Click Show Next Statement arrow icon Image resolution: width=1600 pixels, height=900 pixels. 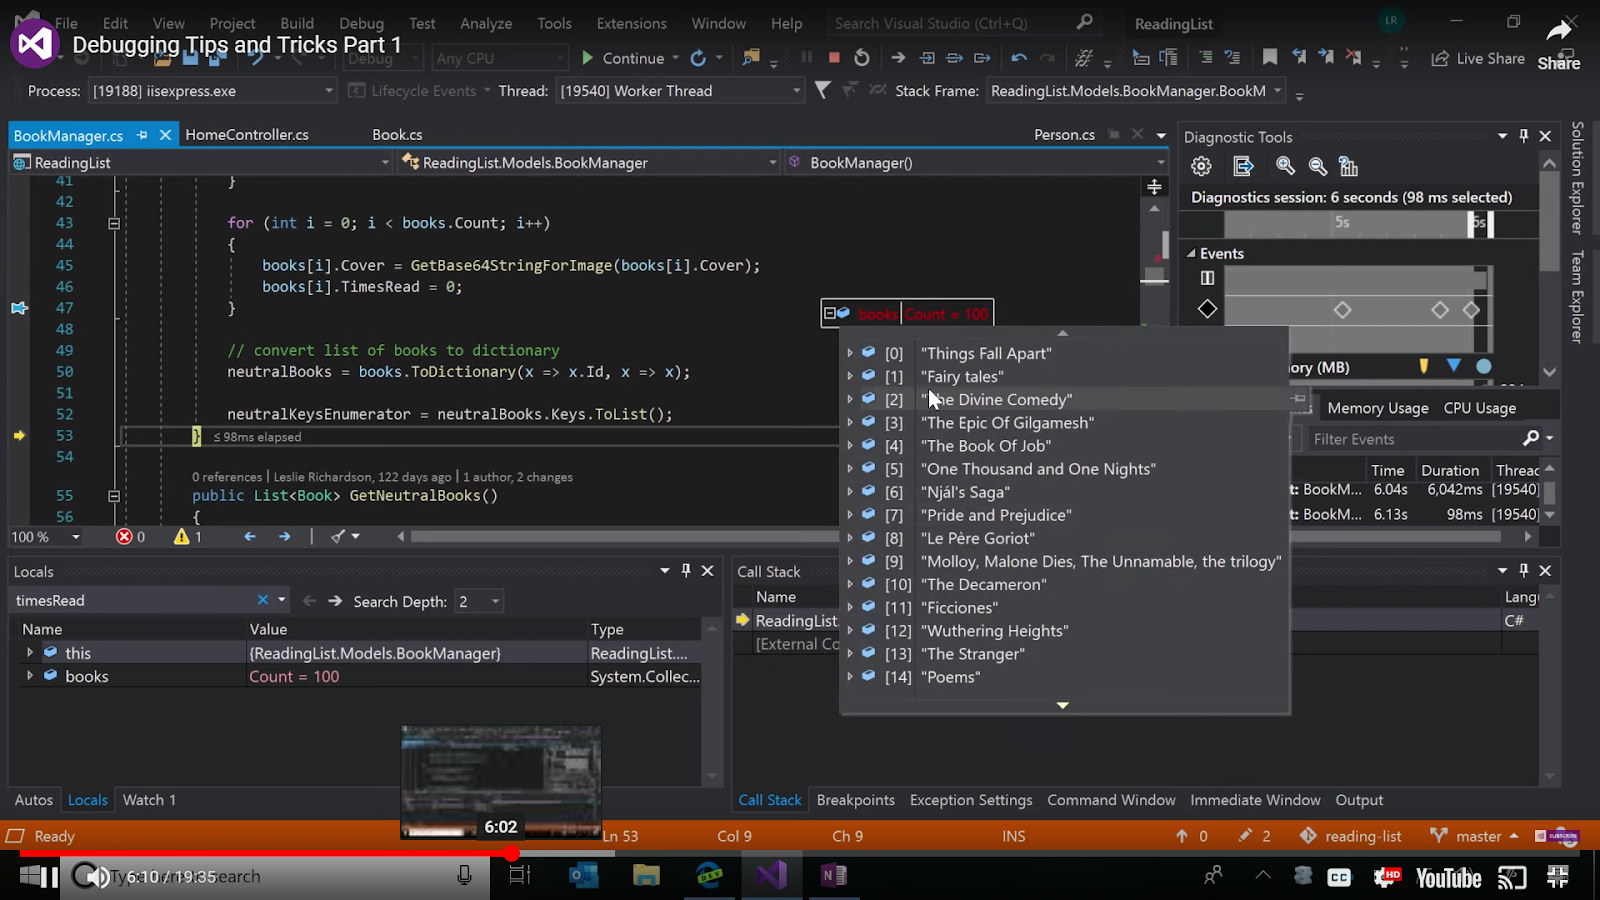click(898, 58)
